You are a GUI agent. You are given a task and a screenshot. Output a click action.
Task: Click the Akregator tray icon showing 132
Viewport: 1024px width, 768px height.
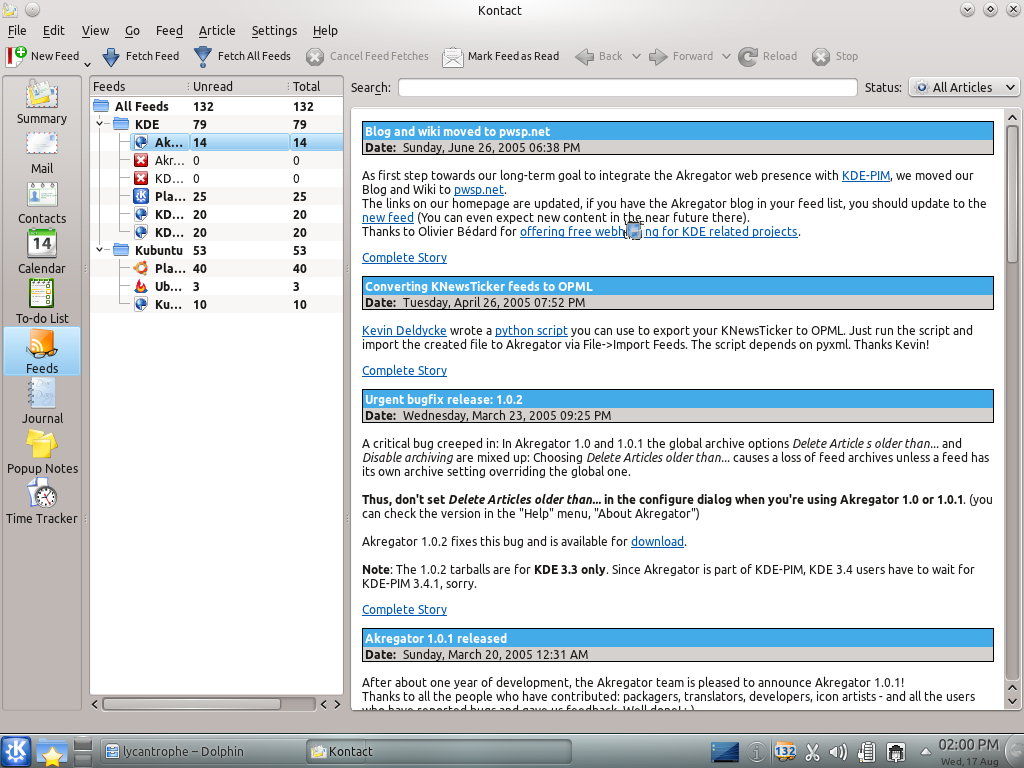[784, 752]
